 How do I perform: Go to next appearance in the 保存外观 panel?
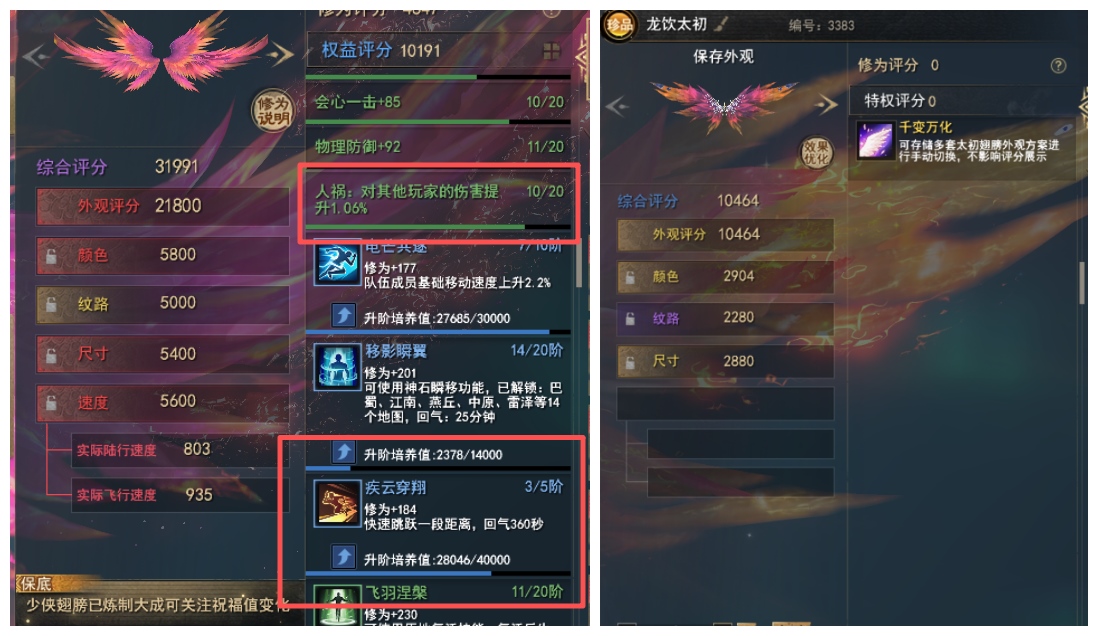tap(827, 105)
